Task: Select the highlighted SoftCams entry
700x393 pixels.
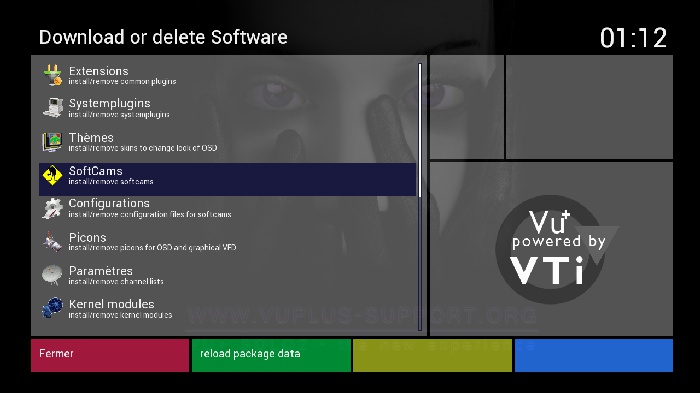Action: click(x=228, y=179)
